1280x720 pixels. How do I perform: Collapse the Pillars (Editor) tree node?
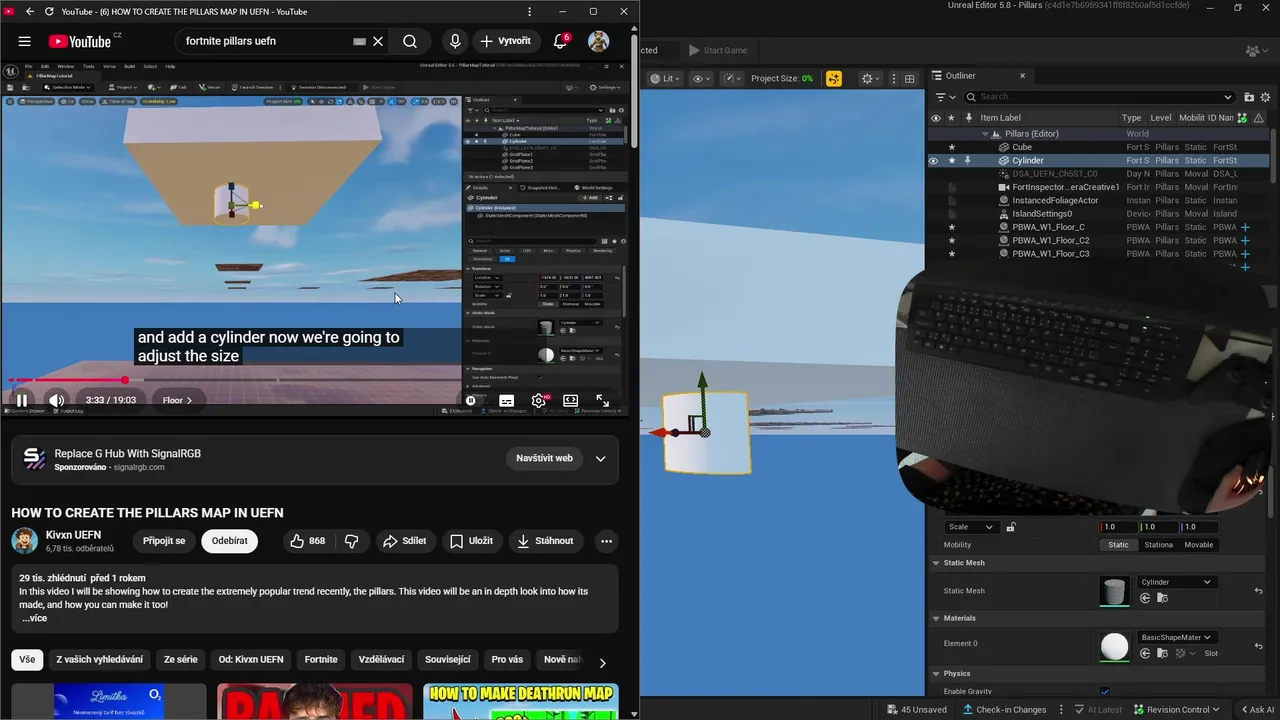[986, 133]
